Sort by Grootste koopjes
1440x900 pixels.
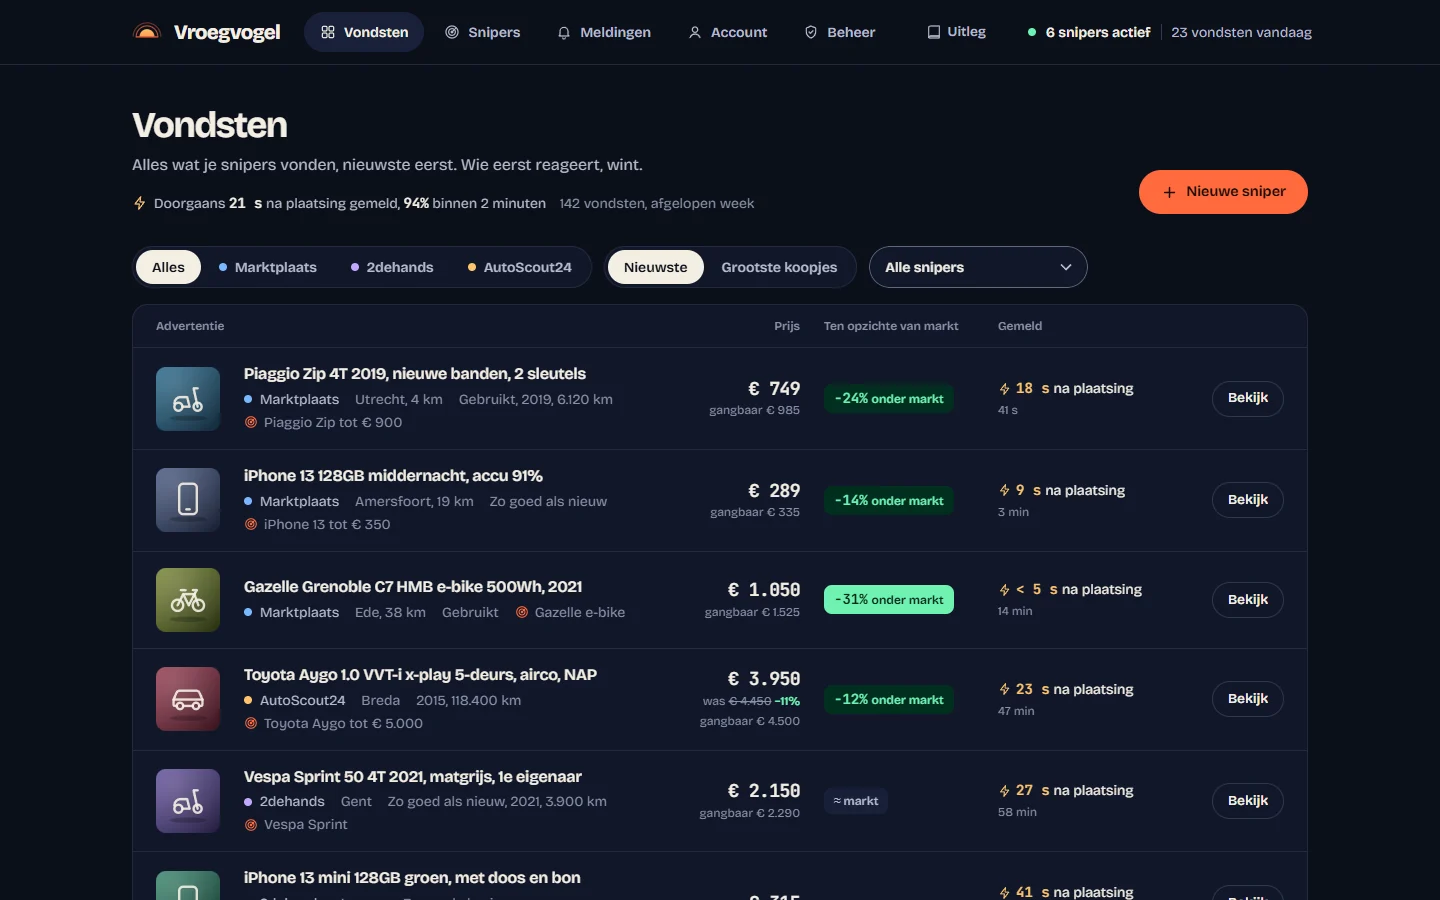(x=779, y=267)
